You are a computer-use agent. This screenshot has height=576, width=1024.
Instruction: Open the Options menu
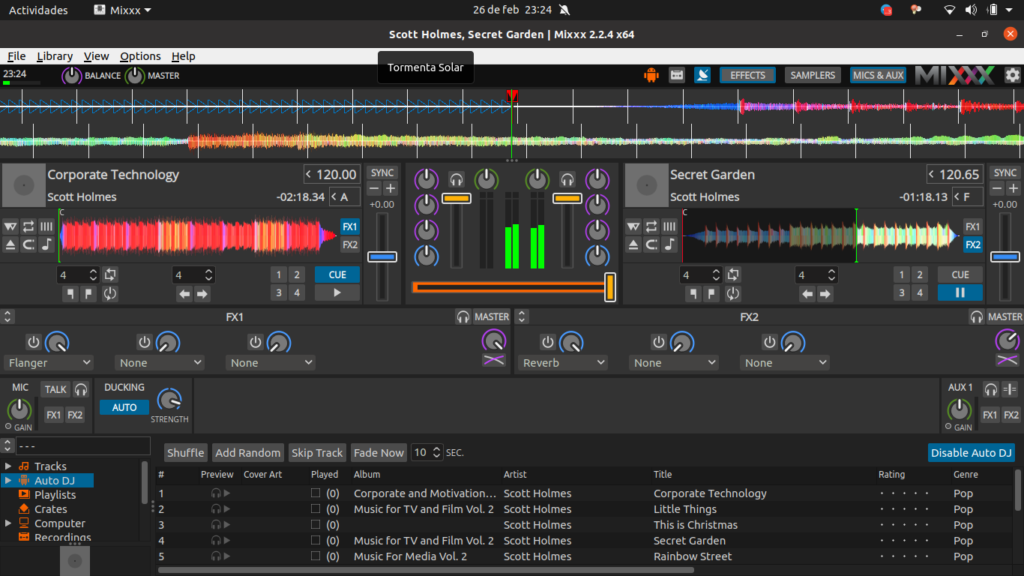(x=140, y=56)
